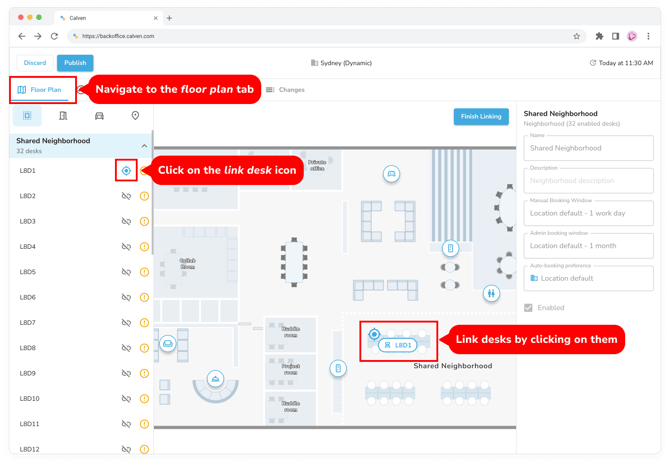Viewport: 670px width, 465px height.
Task: Click the restroom marker on floor plan
Action: pos(490,294)
